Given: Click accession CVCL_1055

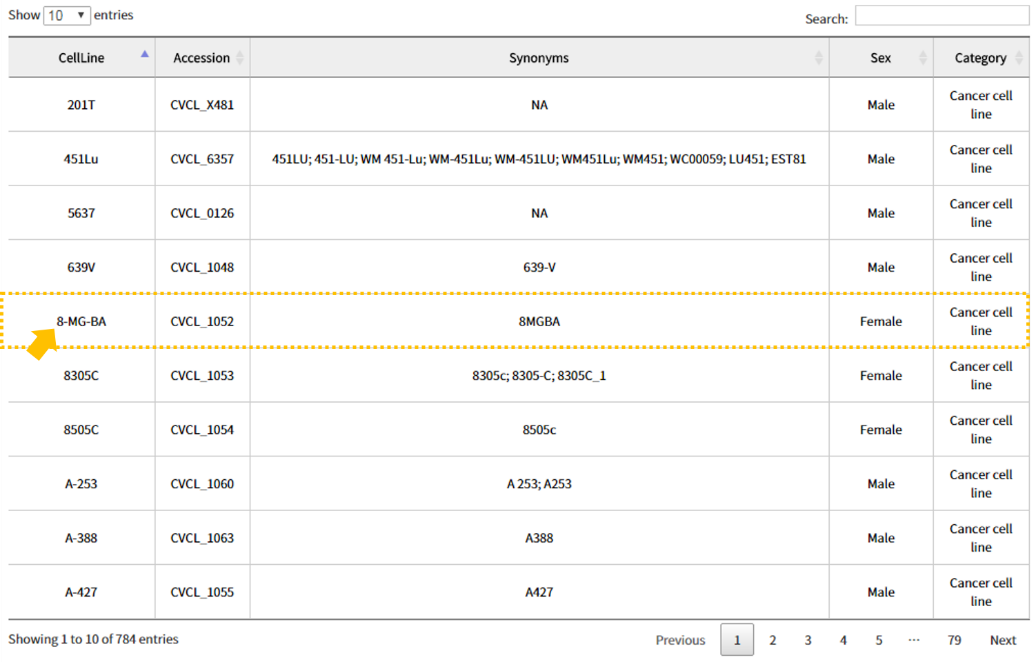Looking at the screenshot, I should coord(202,593).
